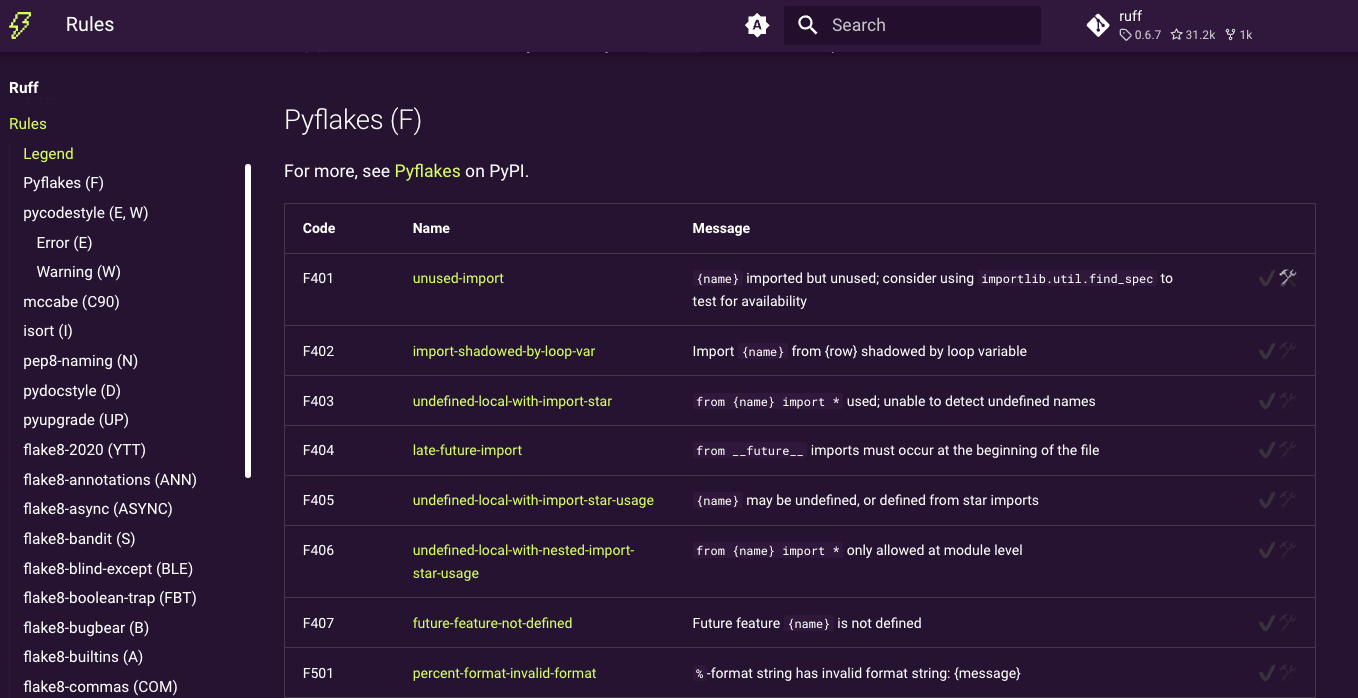Jump to pyupgrade (UP) in the sidebar
The width and height of the screenshot is (1358, 698).
coord(76,420)
